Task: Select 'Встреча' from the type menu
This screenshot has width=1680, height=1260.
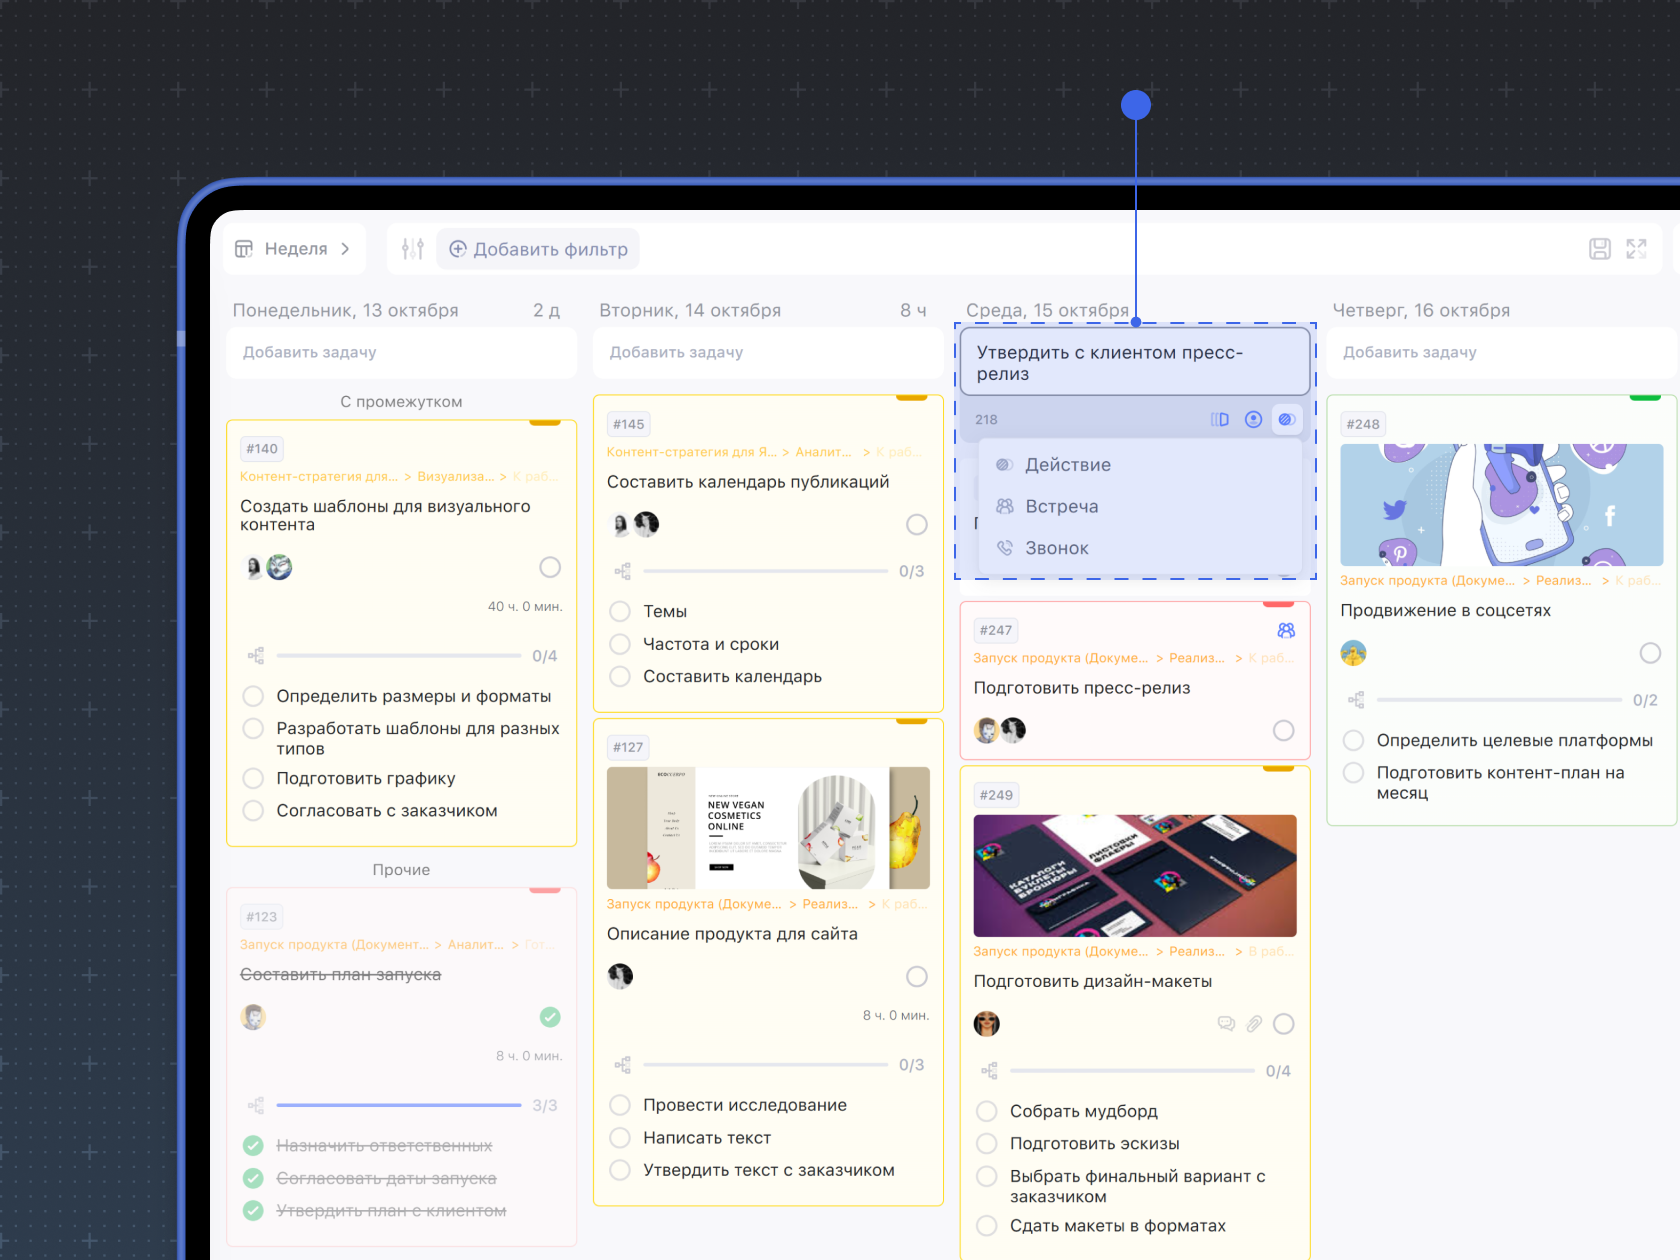Action: 1061,506
